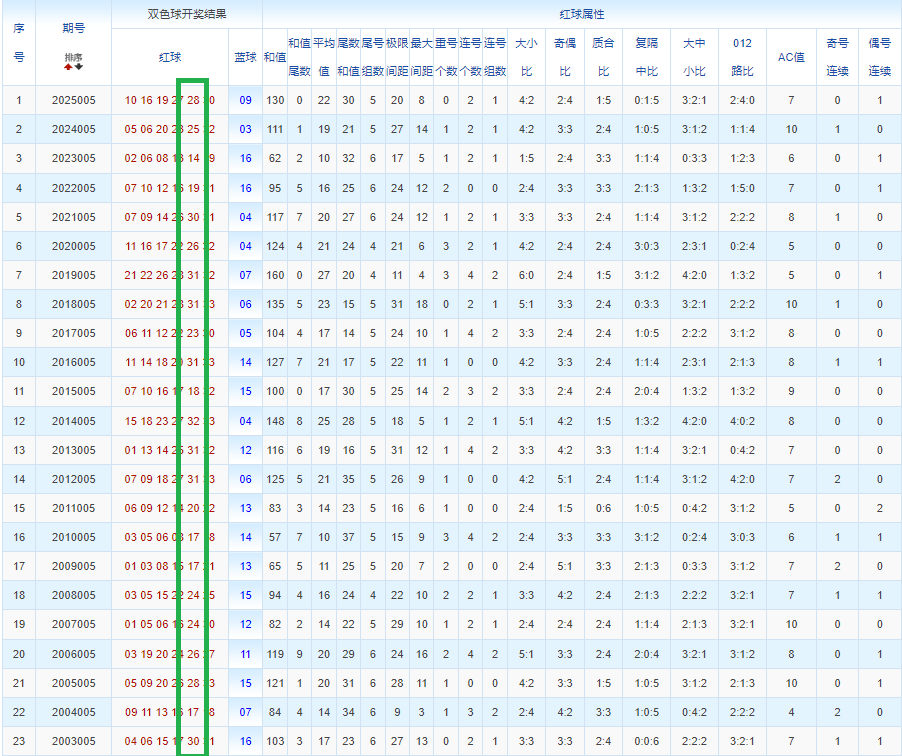902x756 pixels.
Task: Click the 偶号连续 column header
Action: (x=879, y=58)
